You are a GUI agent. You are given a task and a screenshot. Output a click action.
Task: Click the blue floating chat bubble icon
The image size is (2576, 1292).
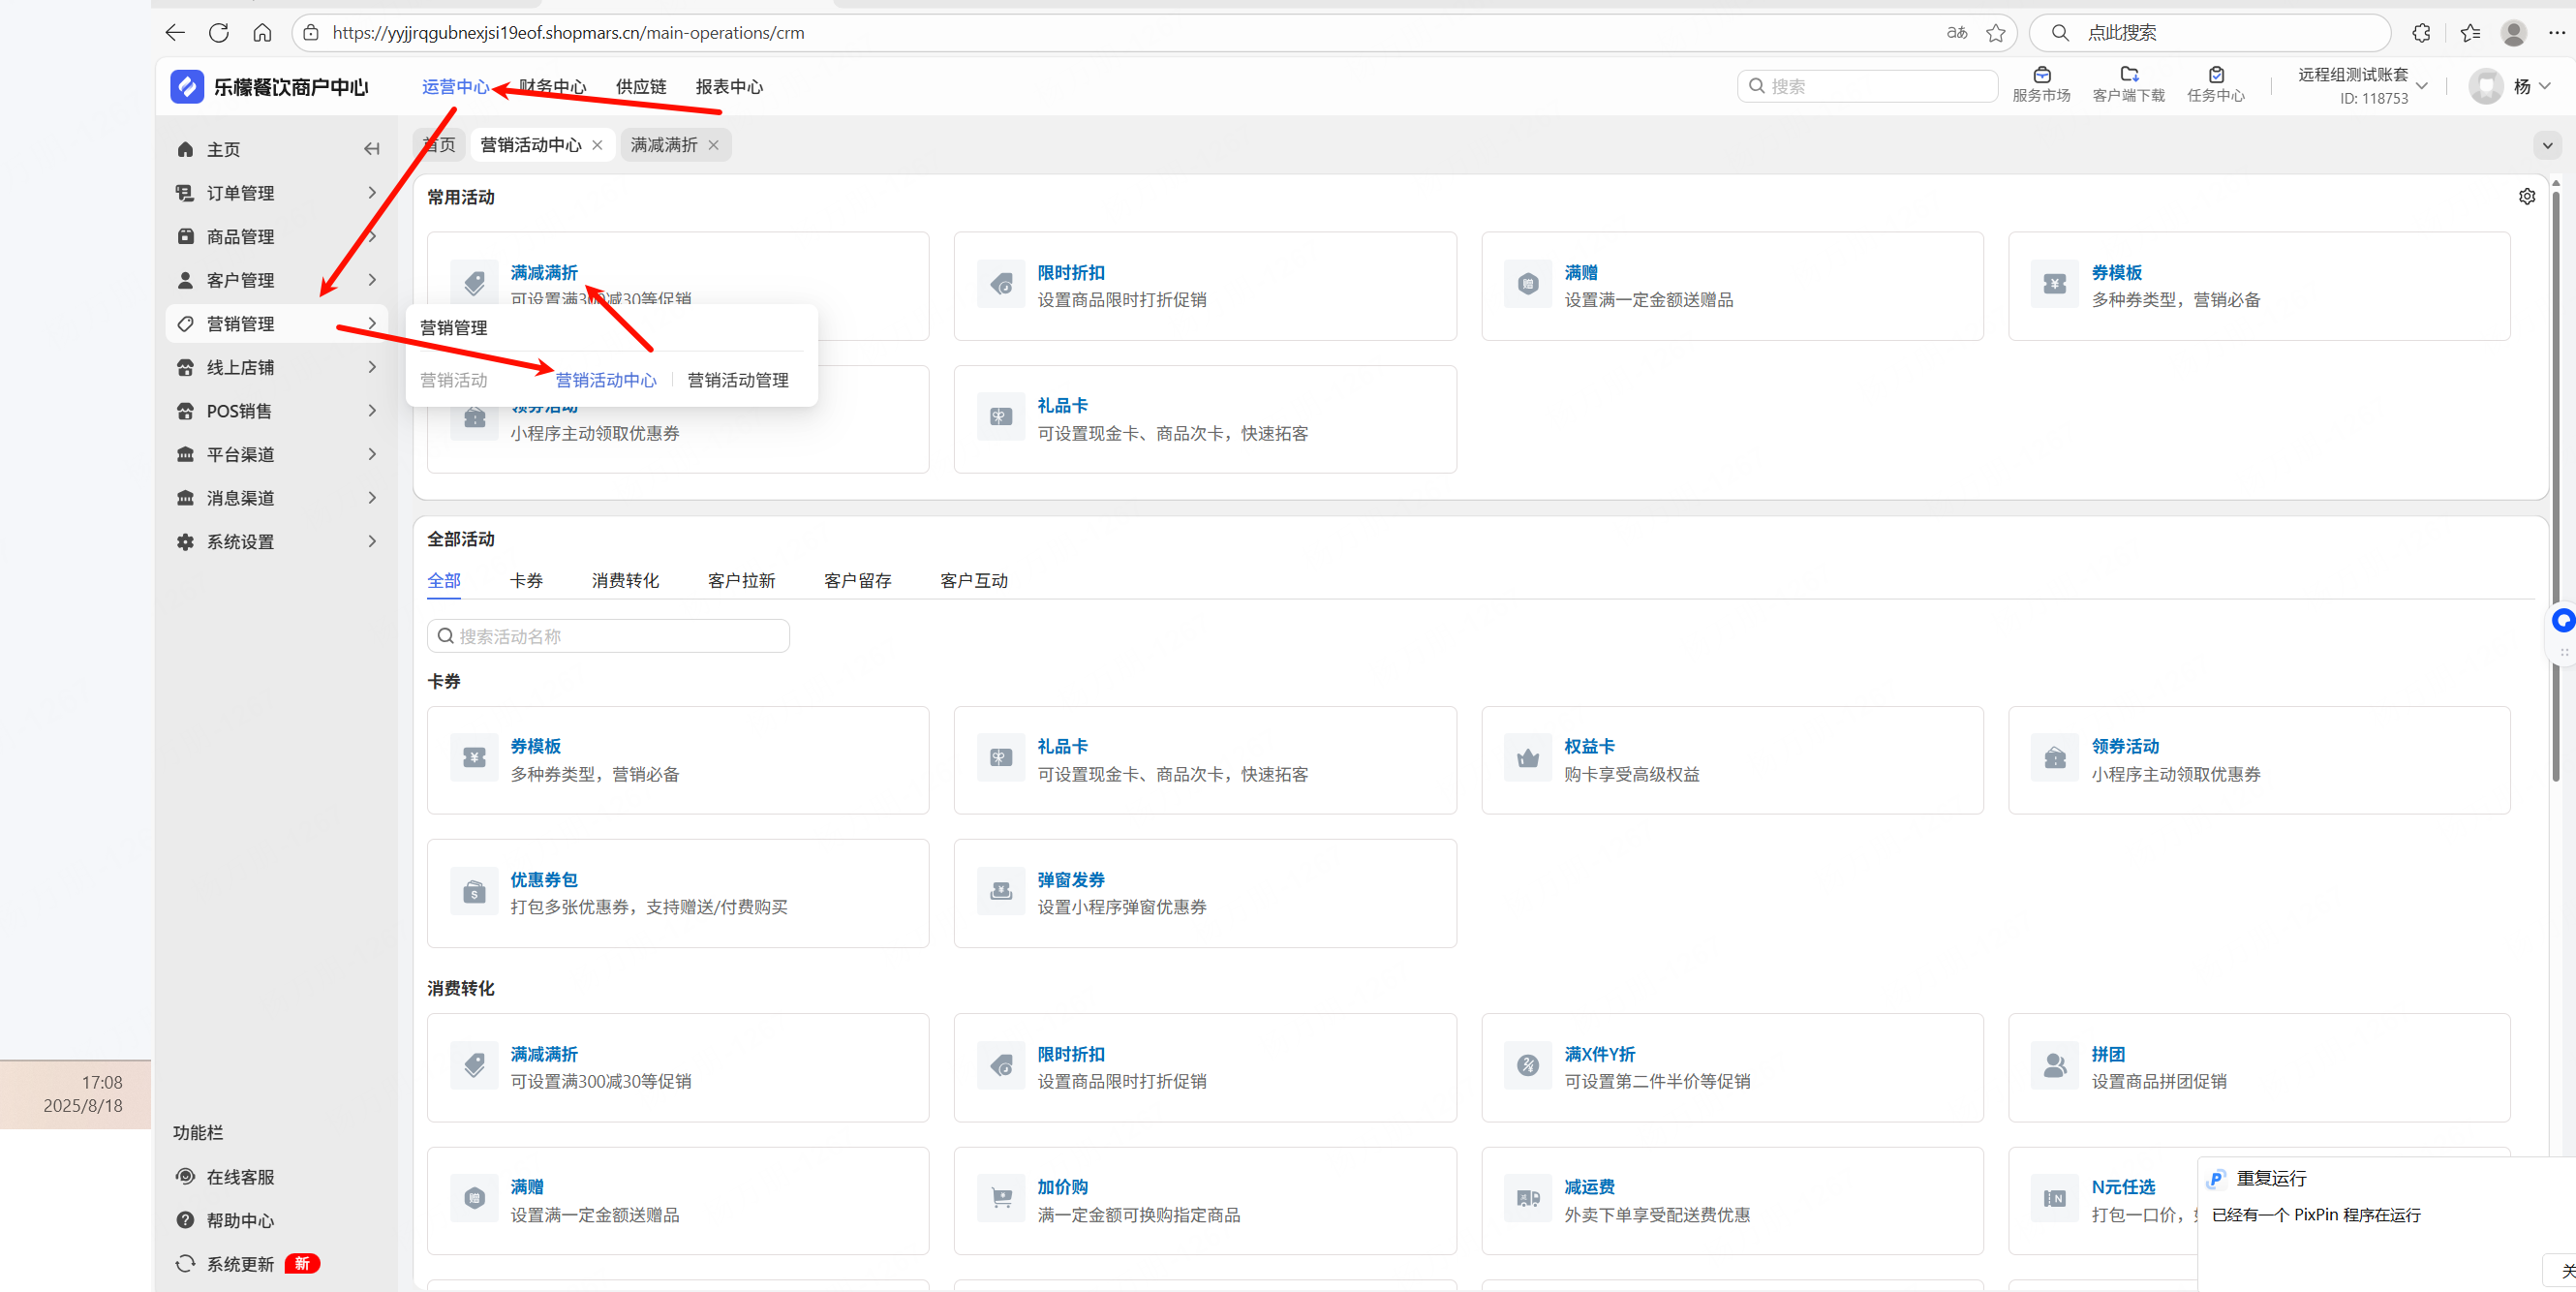click(x=2563, y=621)
